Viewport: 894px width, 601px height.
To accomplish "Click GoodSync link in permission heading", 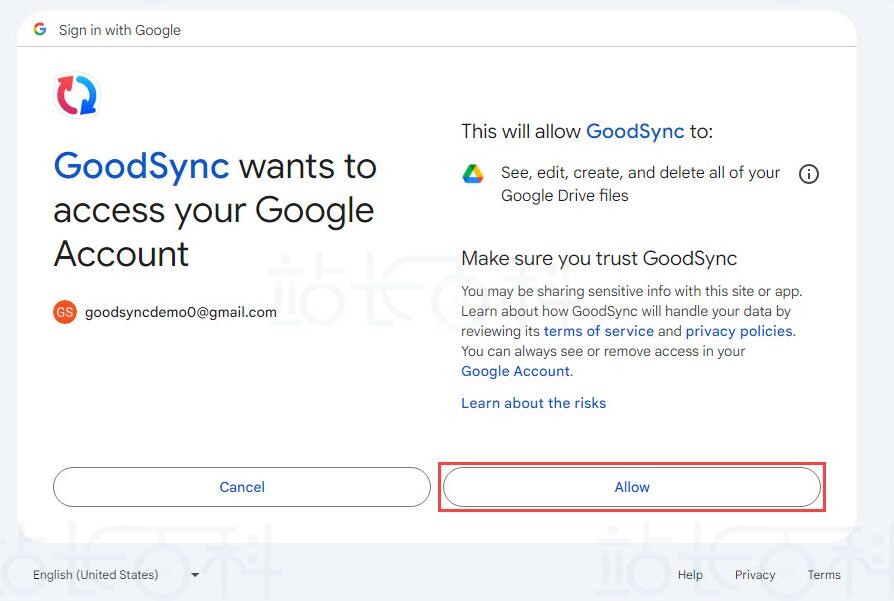I will click(x=635, y=132).
